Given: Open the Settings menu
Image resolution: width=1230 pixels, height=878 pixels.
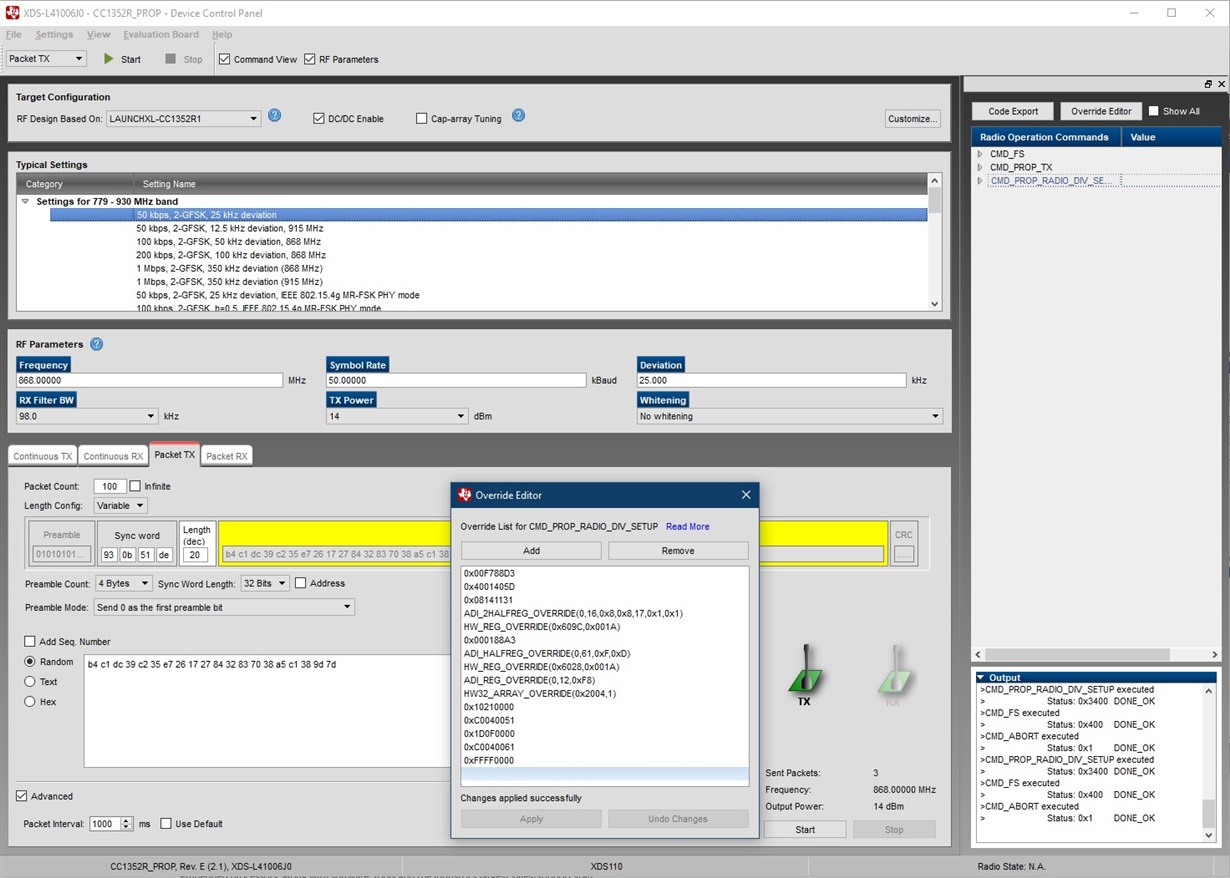Looking at the screenshot, I should (x=54, y=35).
